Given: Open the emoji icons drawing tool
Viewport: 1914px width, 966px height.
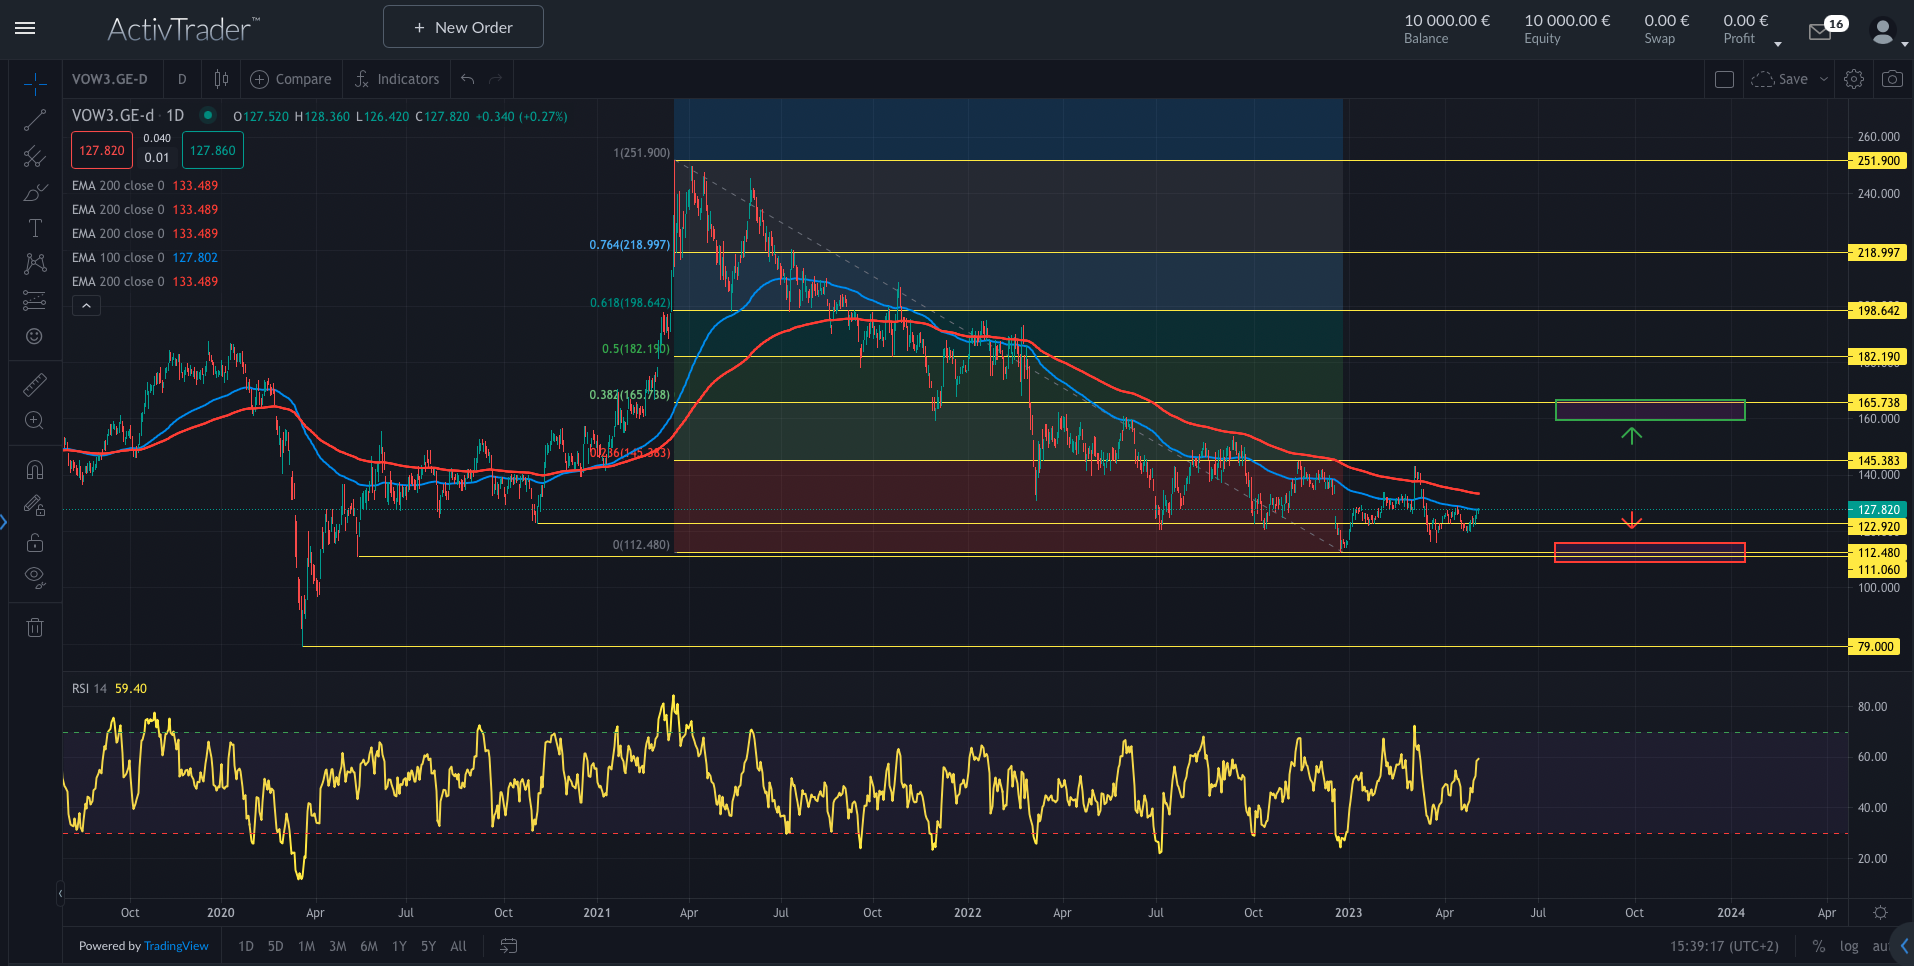Looking at the screenshot, I should tap(35, 337).
